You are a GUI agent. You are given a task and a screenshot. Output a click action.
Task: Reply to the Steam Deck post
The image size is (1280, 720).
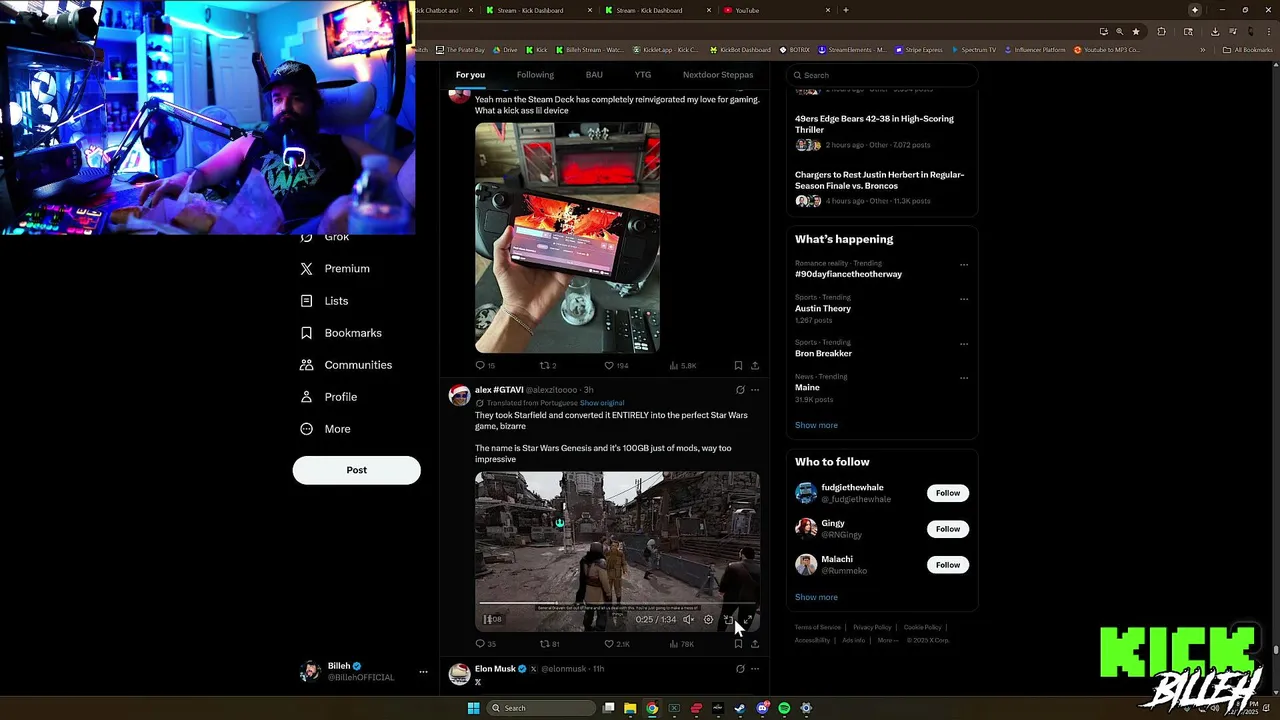pos(480,366)
